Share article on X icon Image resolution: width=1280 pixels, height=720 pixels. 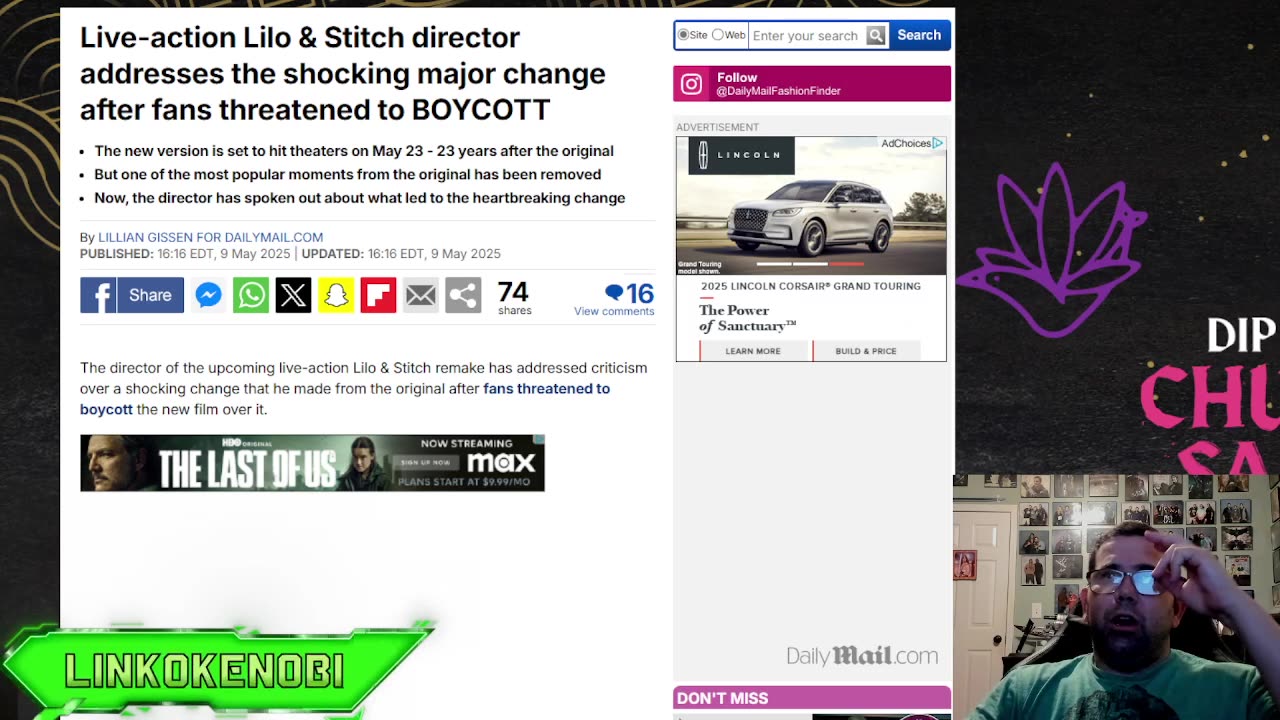click(293, 295)
